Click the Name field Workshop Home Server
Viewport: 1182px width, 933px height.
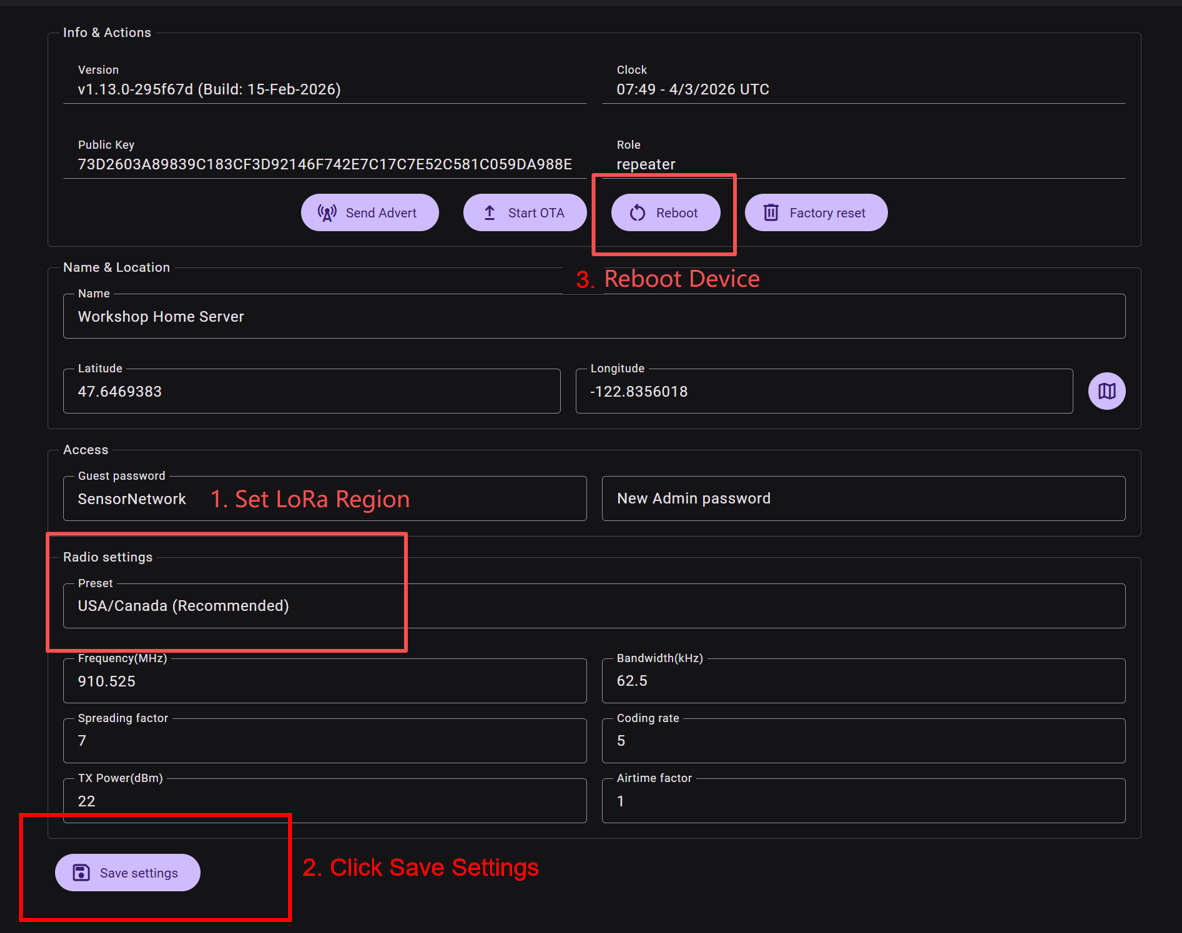594,317
